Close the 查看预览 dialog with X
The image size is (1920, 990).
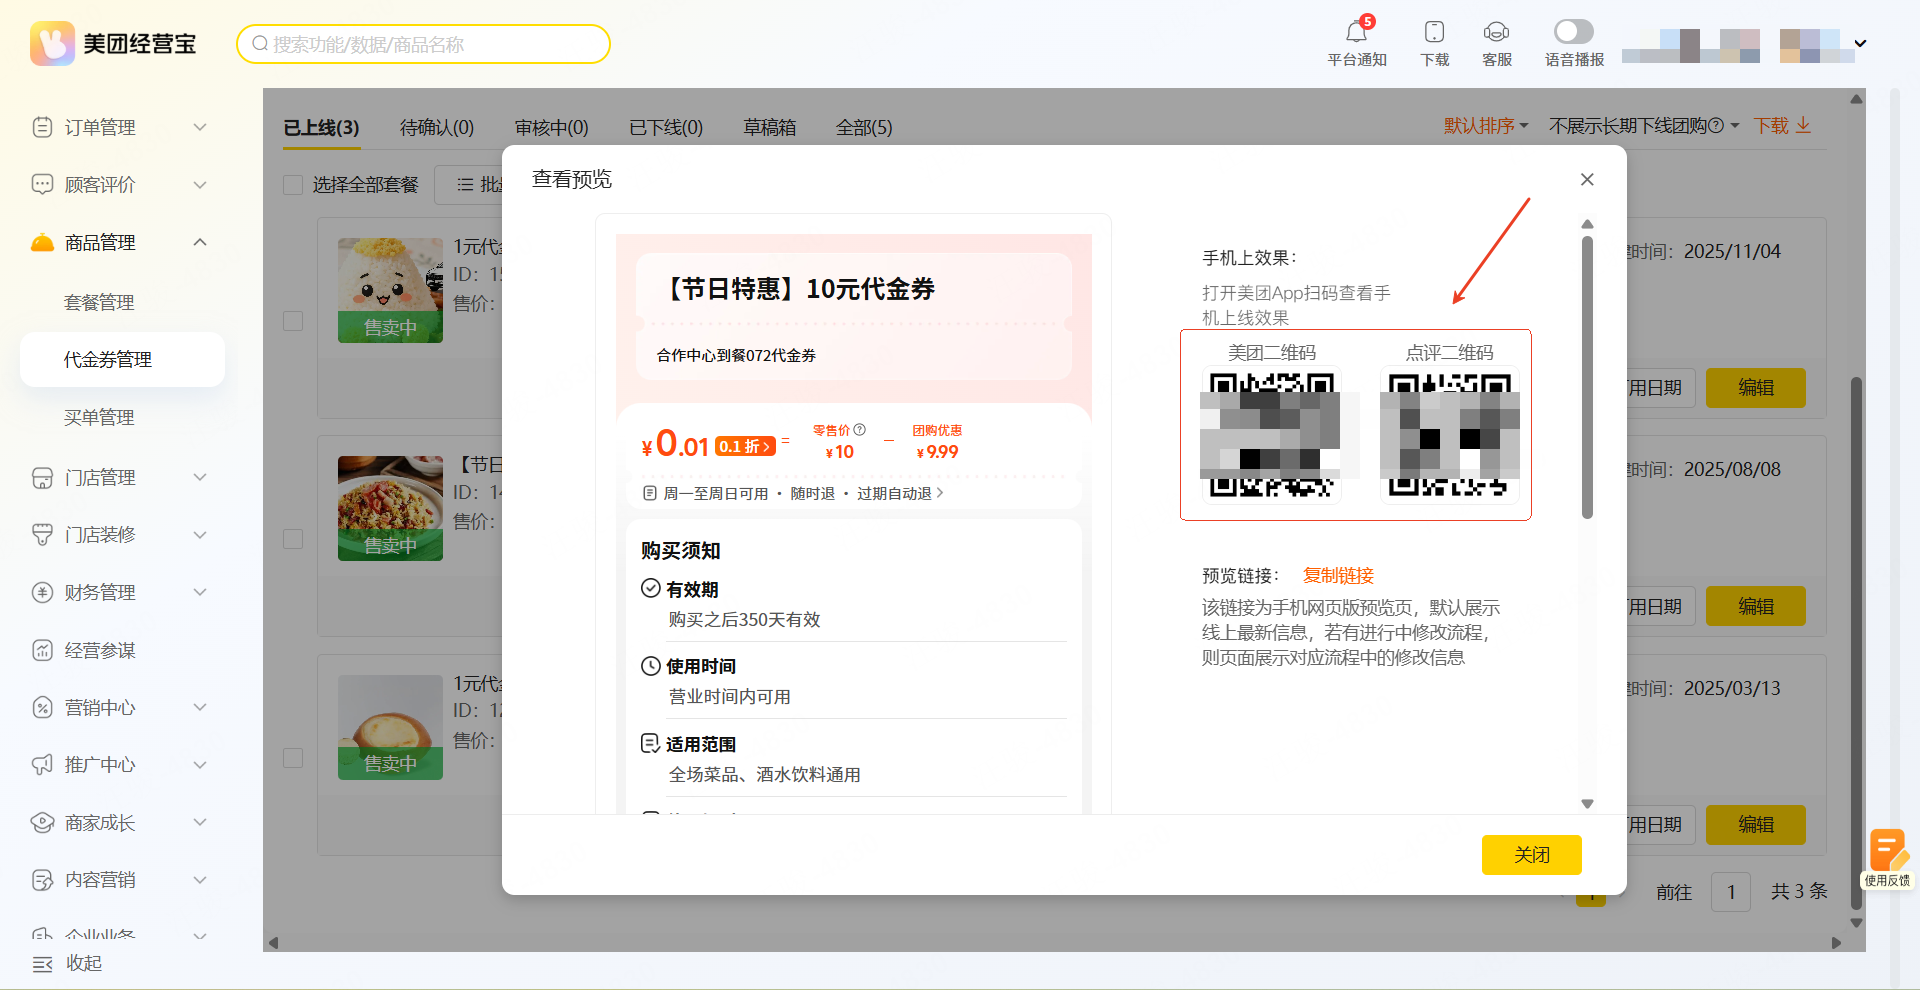(x=1587, y=180)
